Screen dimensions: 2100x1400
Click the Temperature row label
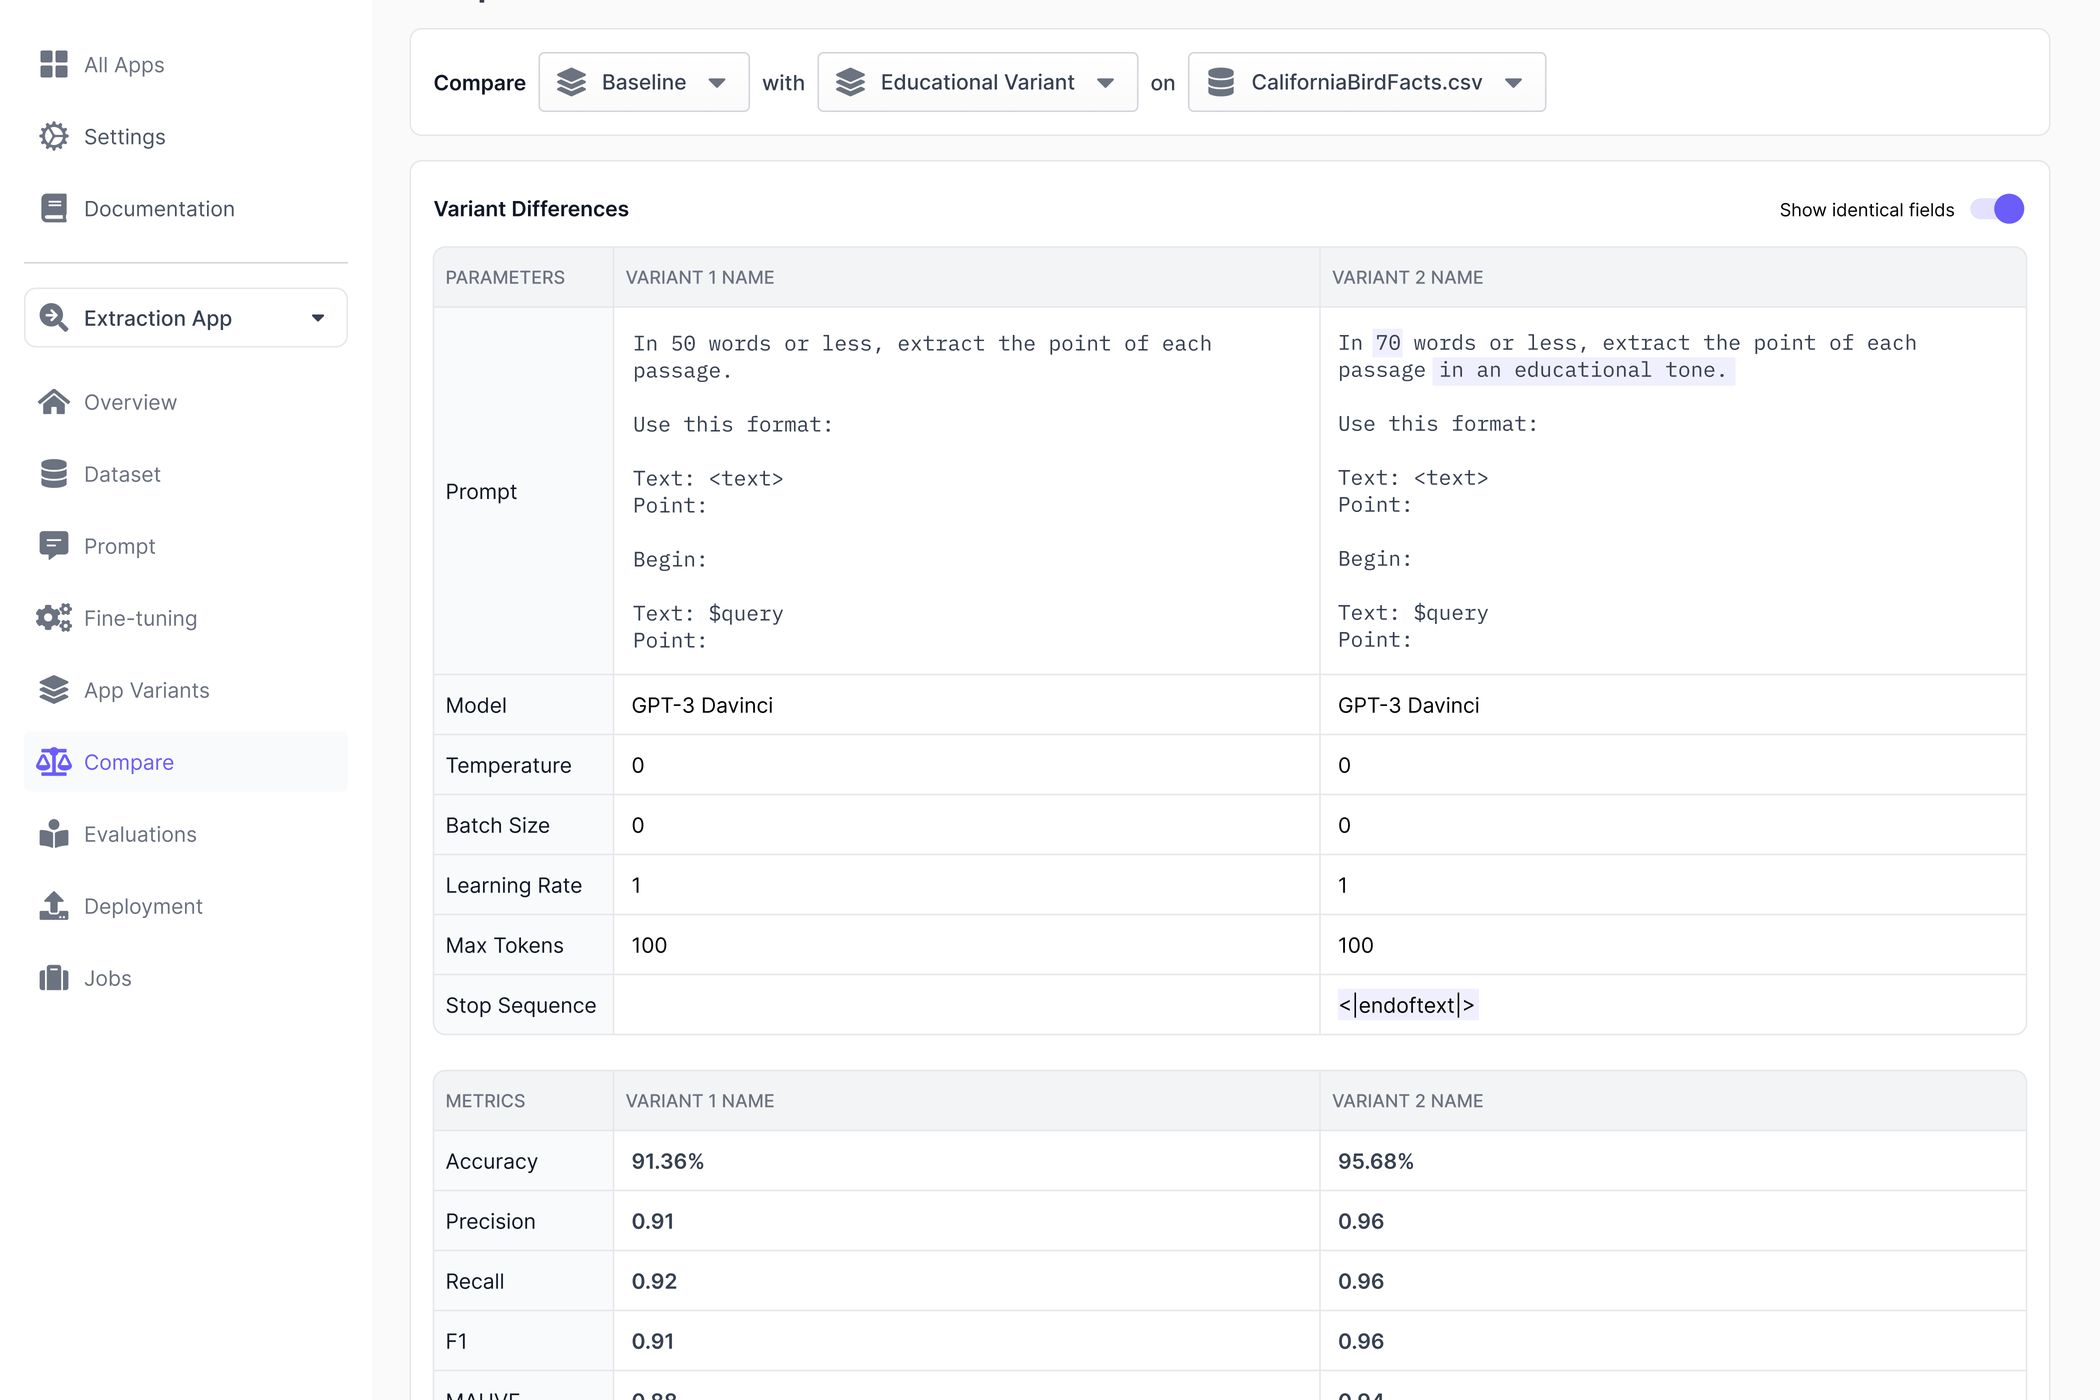point(509,765)
